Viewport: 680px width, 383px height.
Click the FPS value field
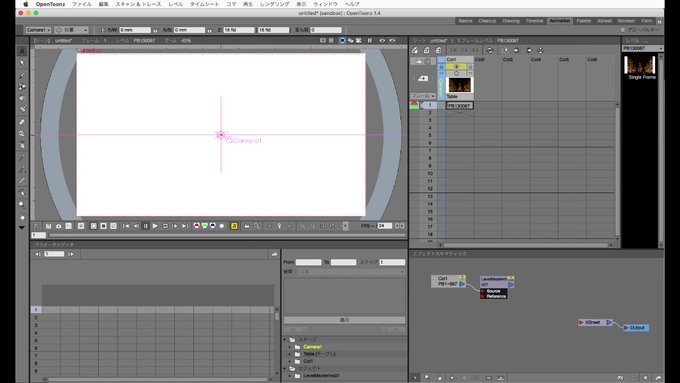(384, 226)
